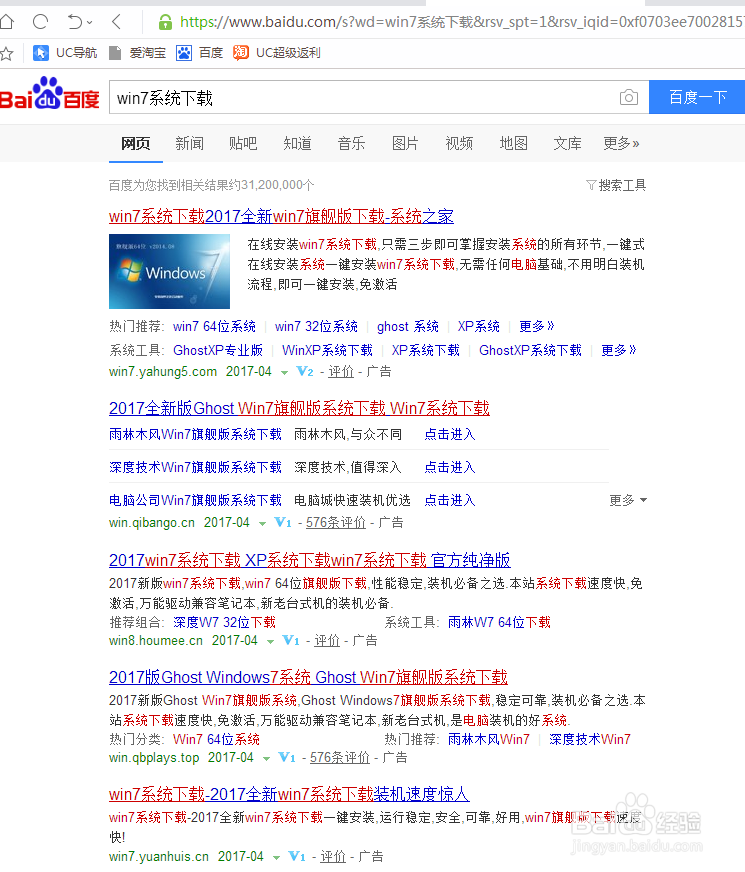Open 2017版Ghost Windows7系统 result title
This screenshot has width=745, height=872.
click(x=309, y=677)
